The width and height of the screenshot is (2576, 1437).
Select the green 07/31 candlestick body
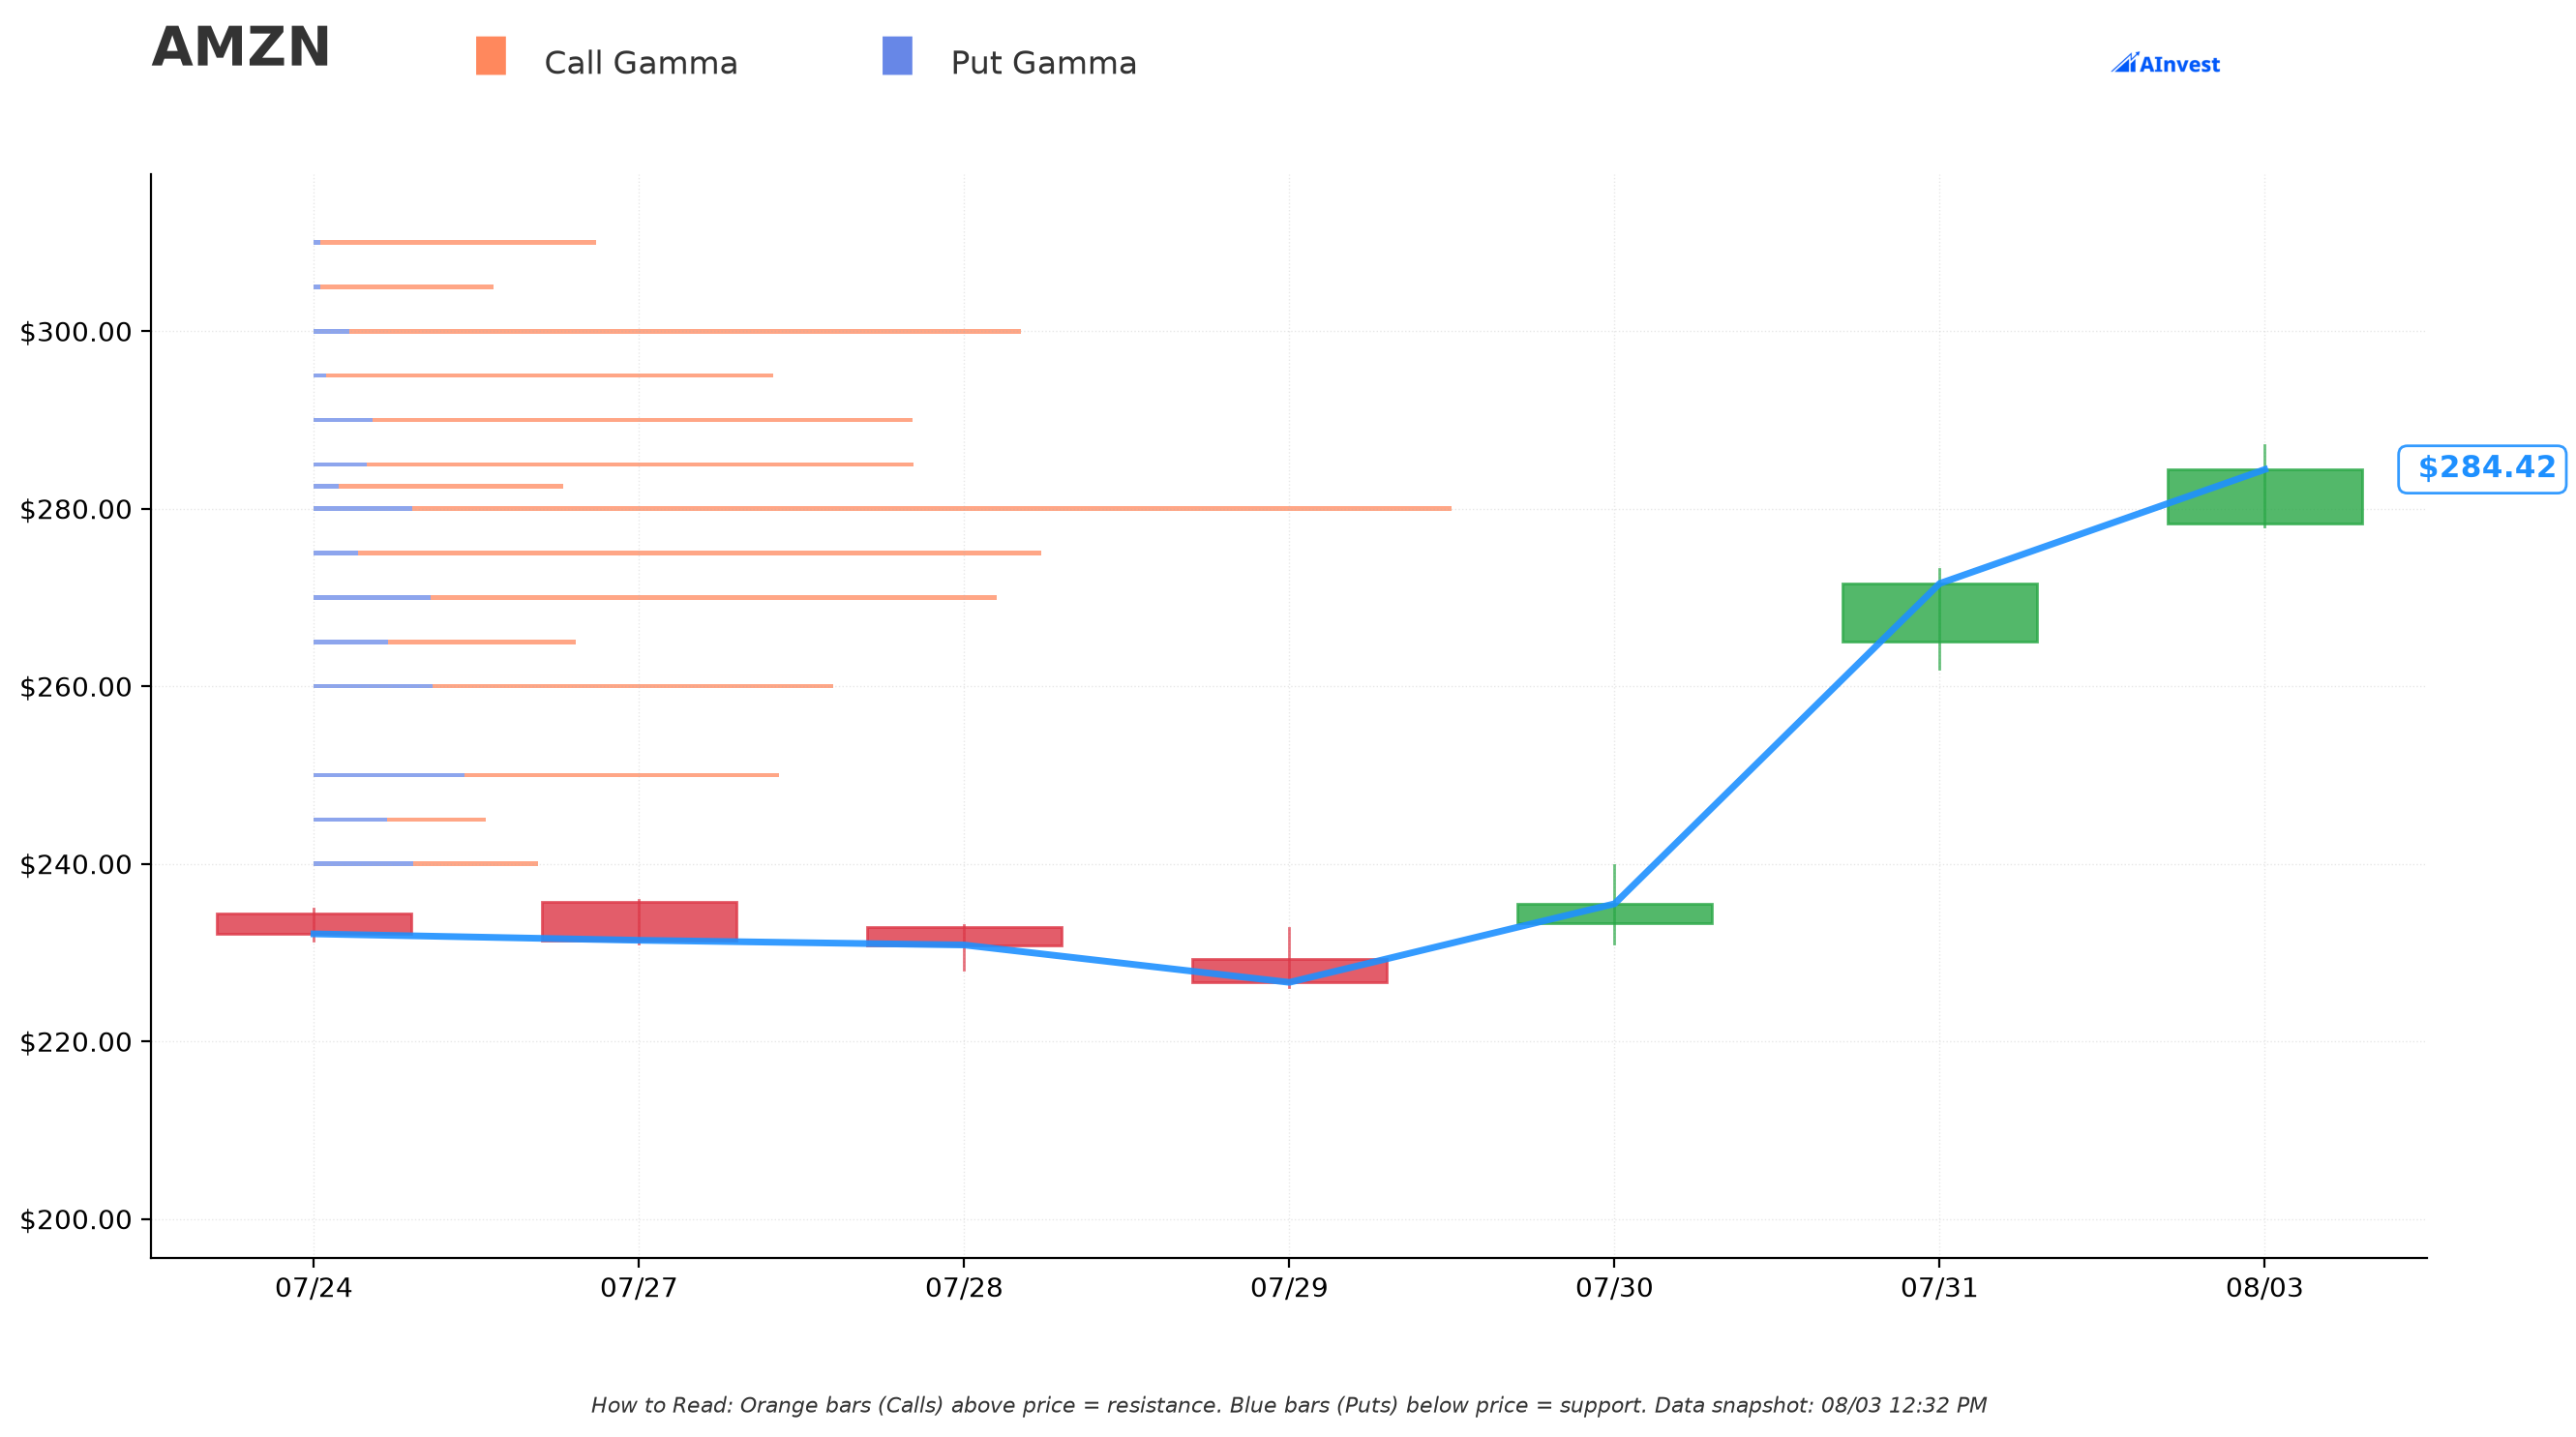(1940, 613)
